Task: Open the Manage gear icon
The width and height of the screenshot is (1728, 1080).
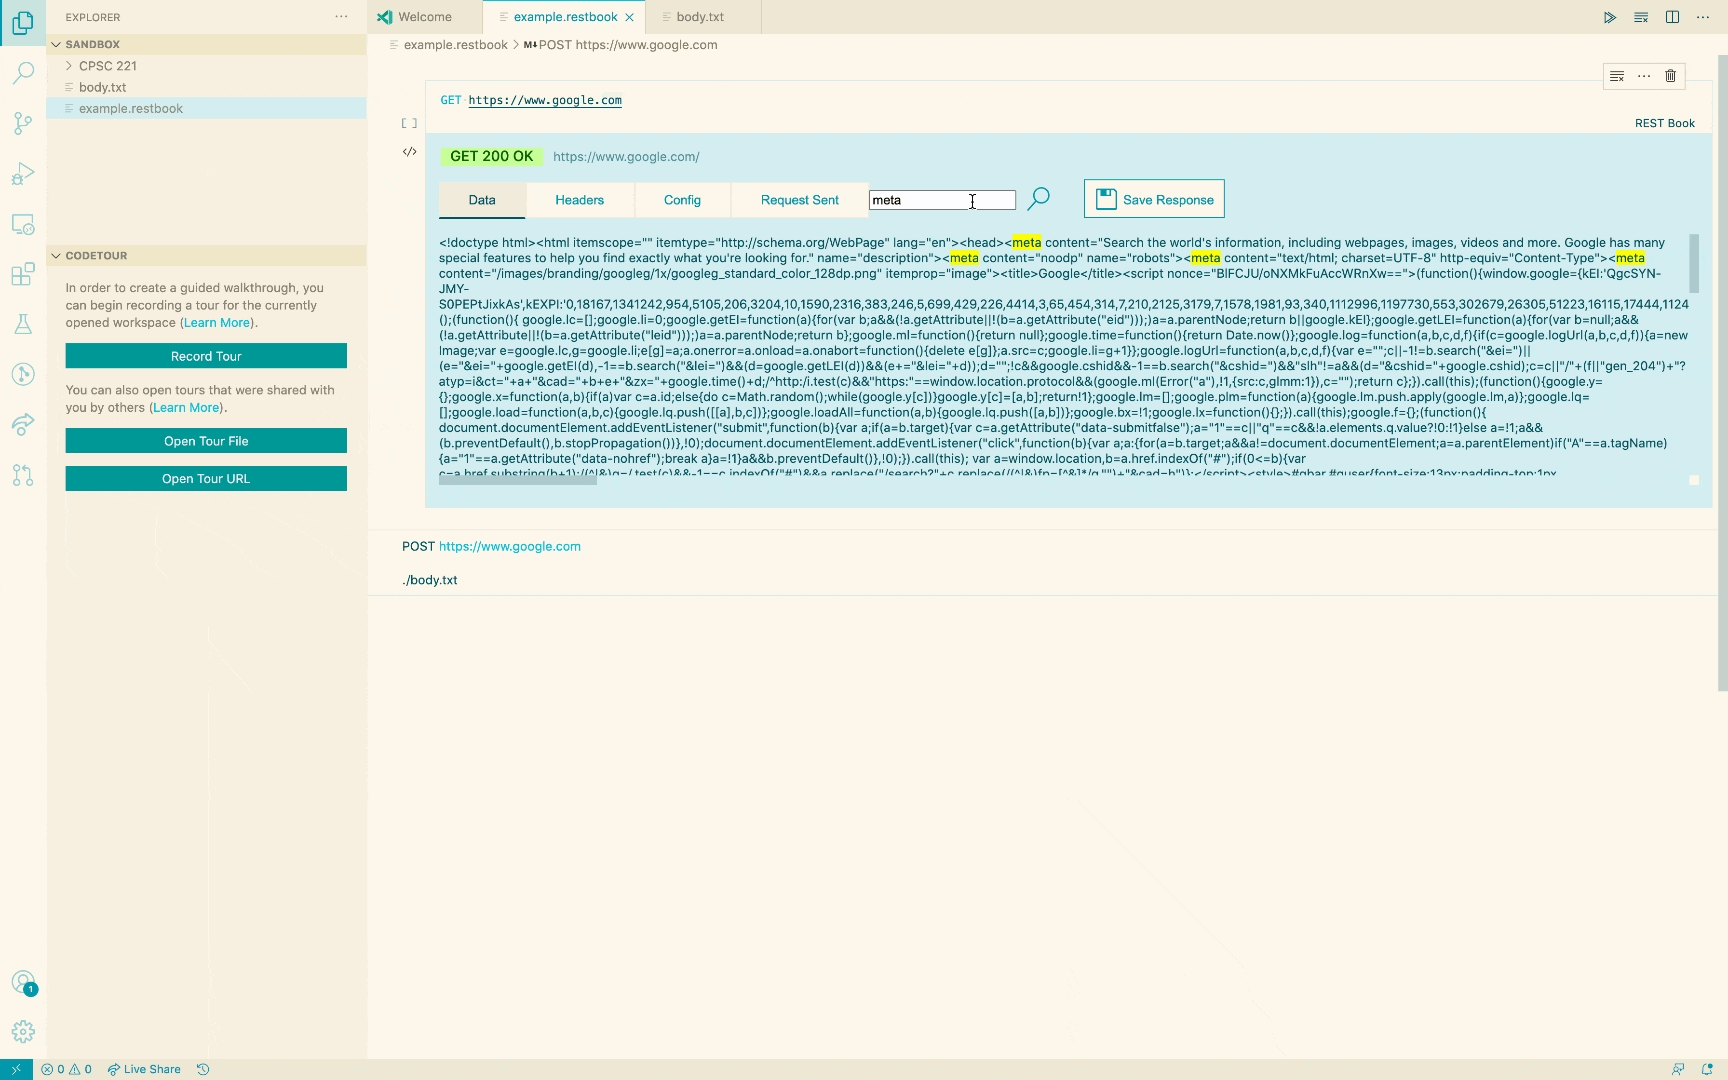Action: tap(23, 1032)
